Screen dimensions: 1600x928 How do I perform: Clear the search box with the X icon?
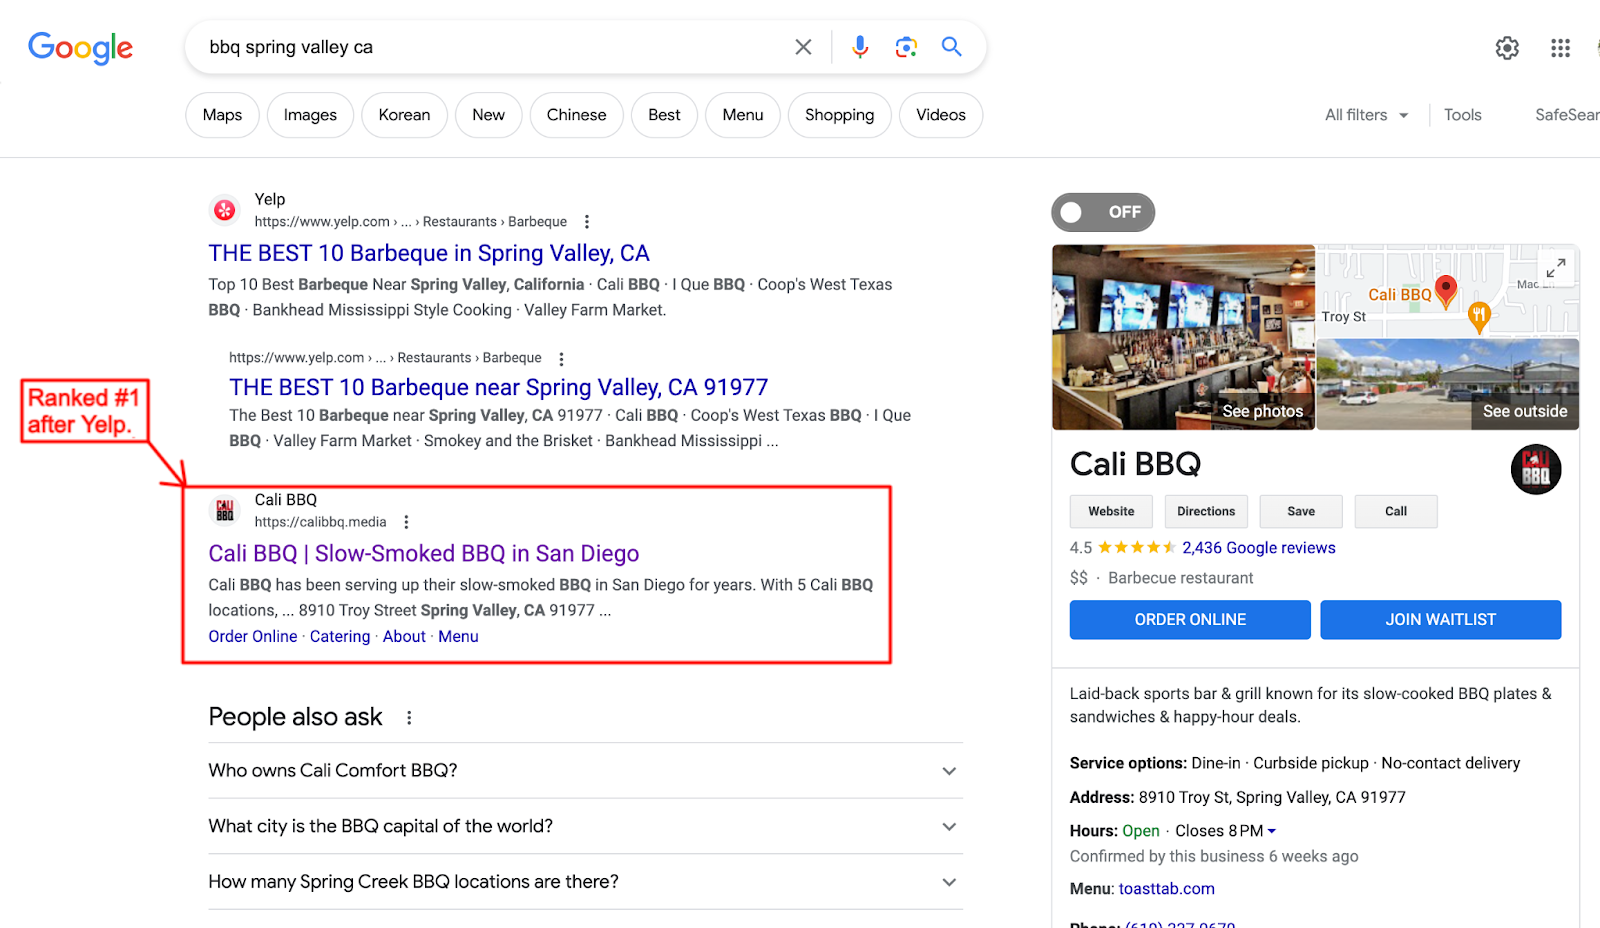(803, 47)
